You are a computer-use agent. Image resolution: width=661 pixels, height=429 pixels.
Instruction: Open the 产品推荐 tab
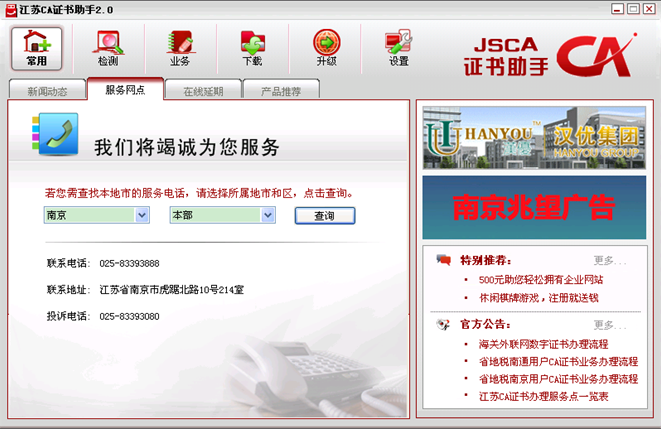tap(282, 91)
